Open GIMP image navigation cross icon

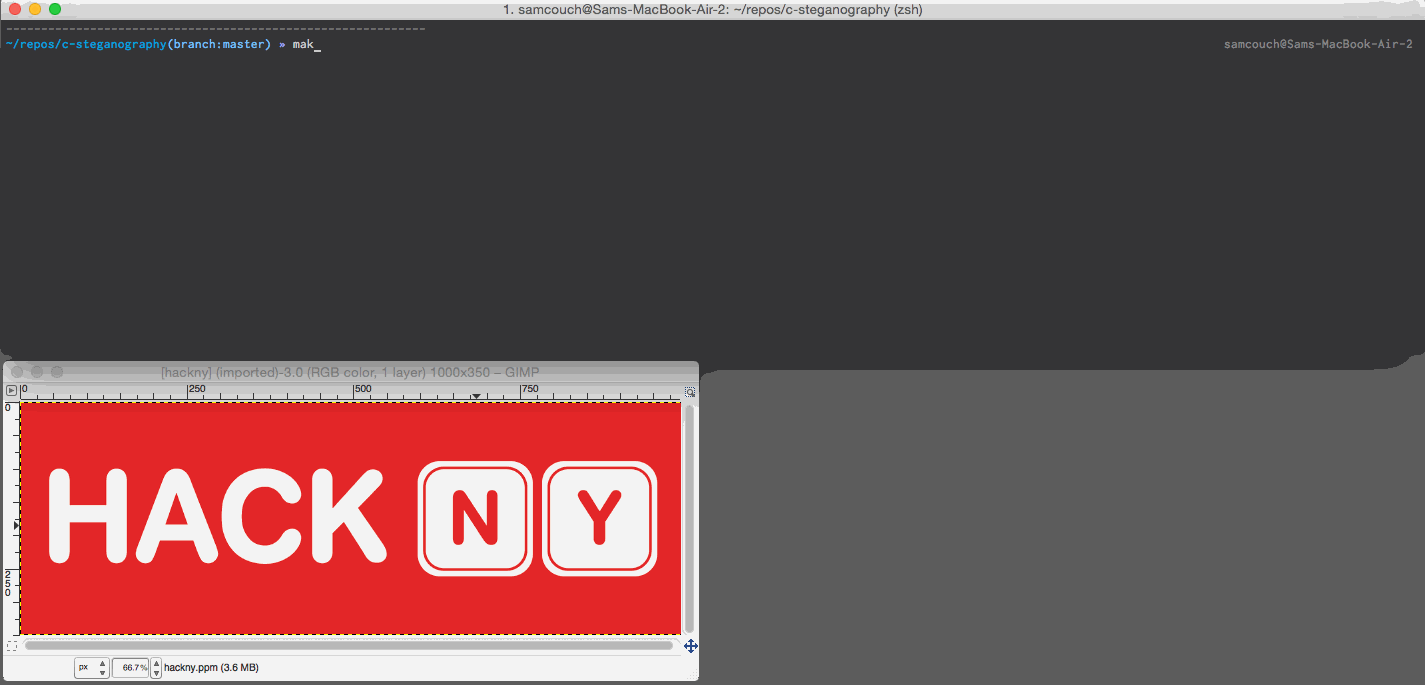click(690, 646)
